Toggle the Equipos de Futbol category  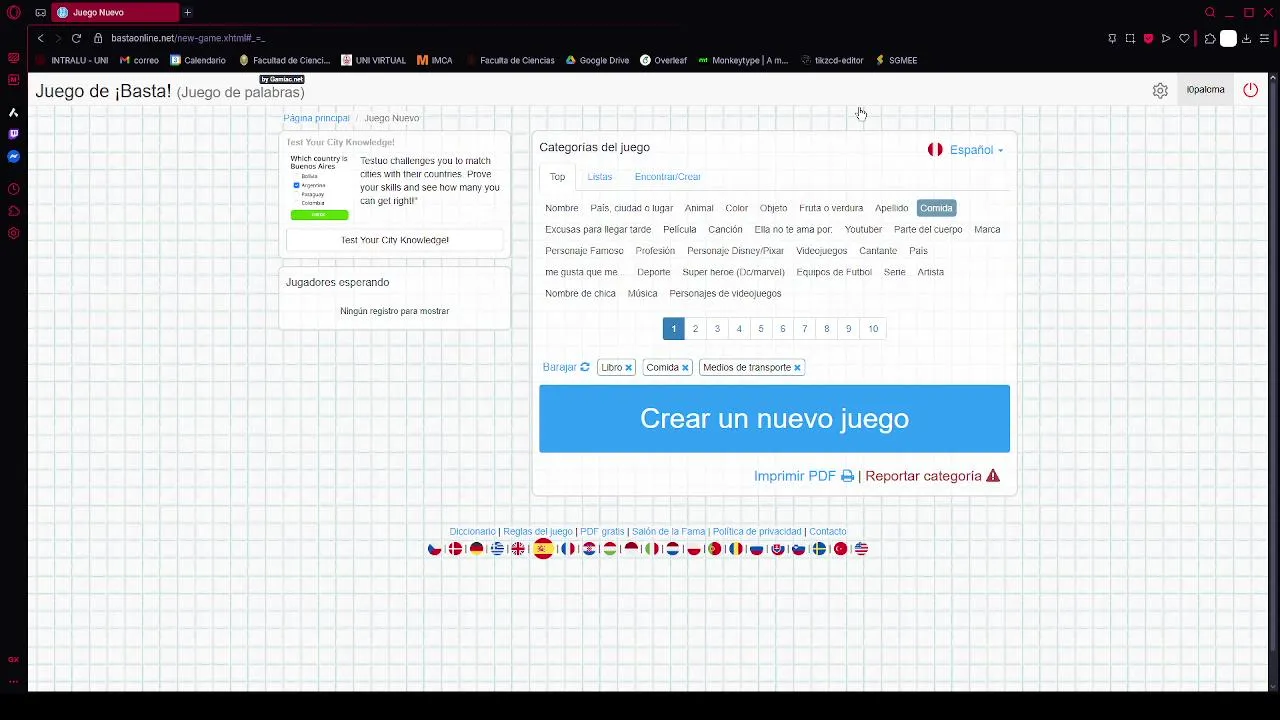tap(834, 272)
